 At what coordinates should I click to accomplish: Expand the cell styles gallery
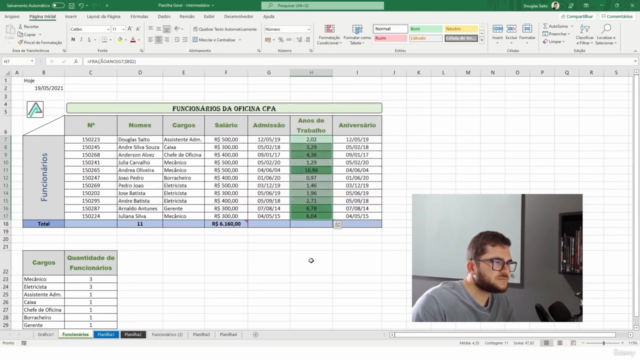point(482,40)
